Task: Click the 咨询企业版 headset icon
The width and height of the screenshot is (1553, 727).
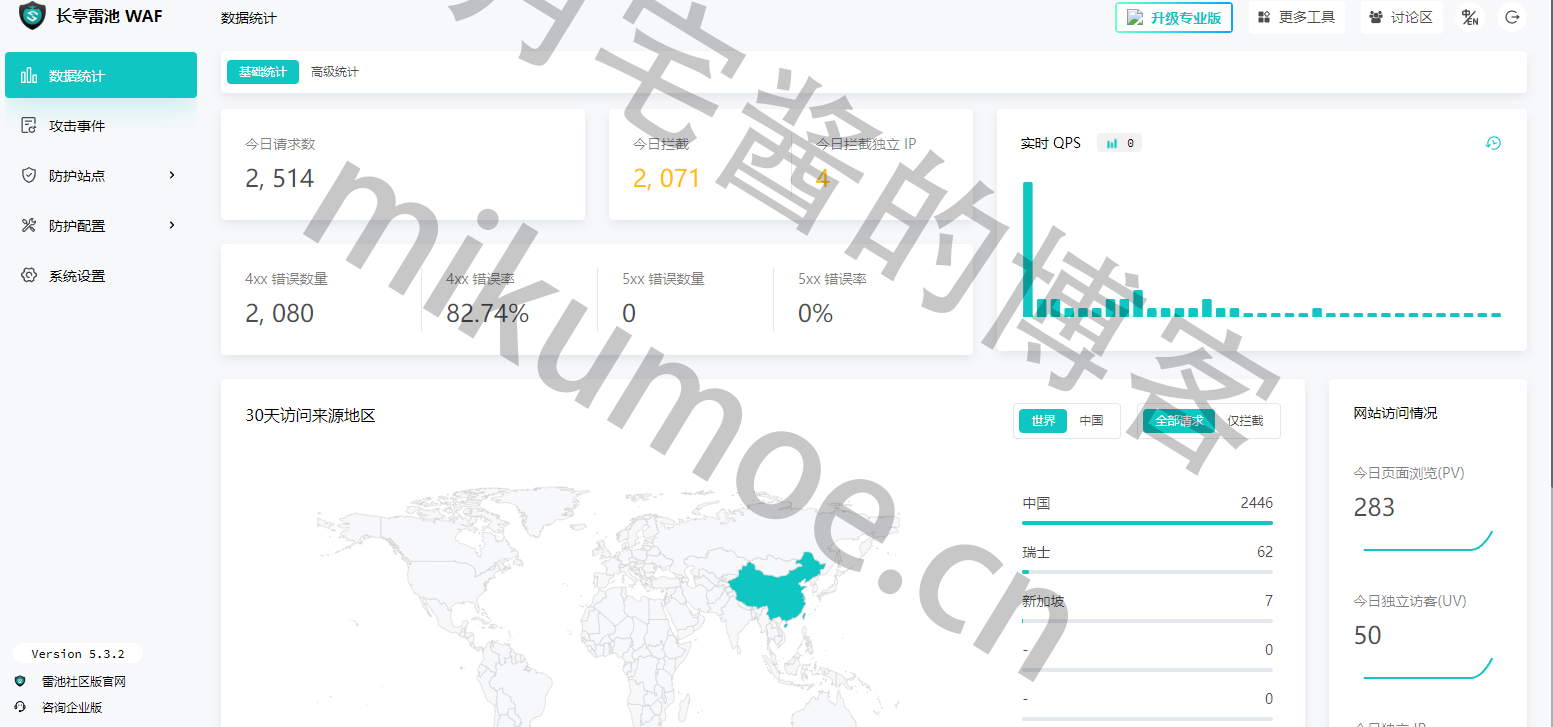Action: point(20,707)
